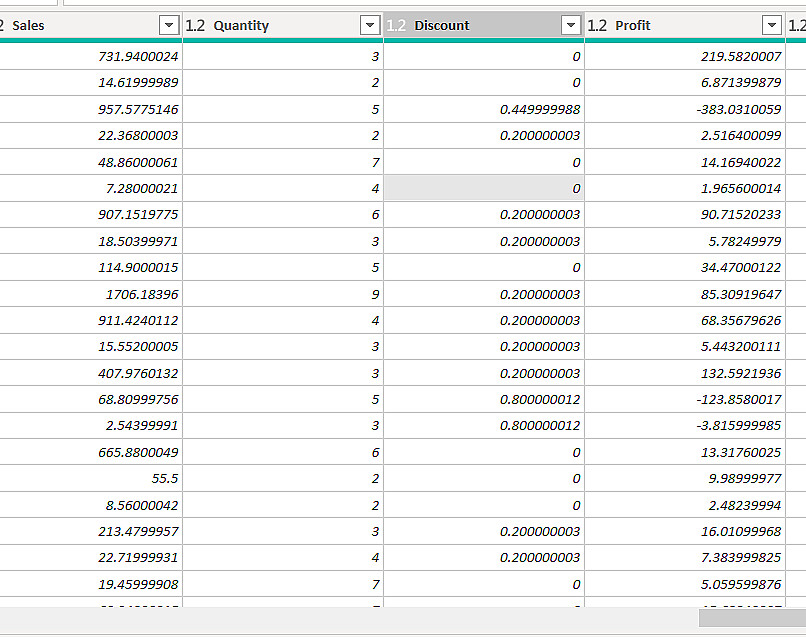Open the Discount column filter dropdown

(x=571, y=25)
